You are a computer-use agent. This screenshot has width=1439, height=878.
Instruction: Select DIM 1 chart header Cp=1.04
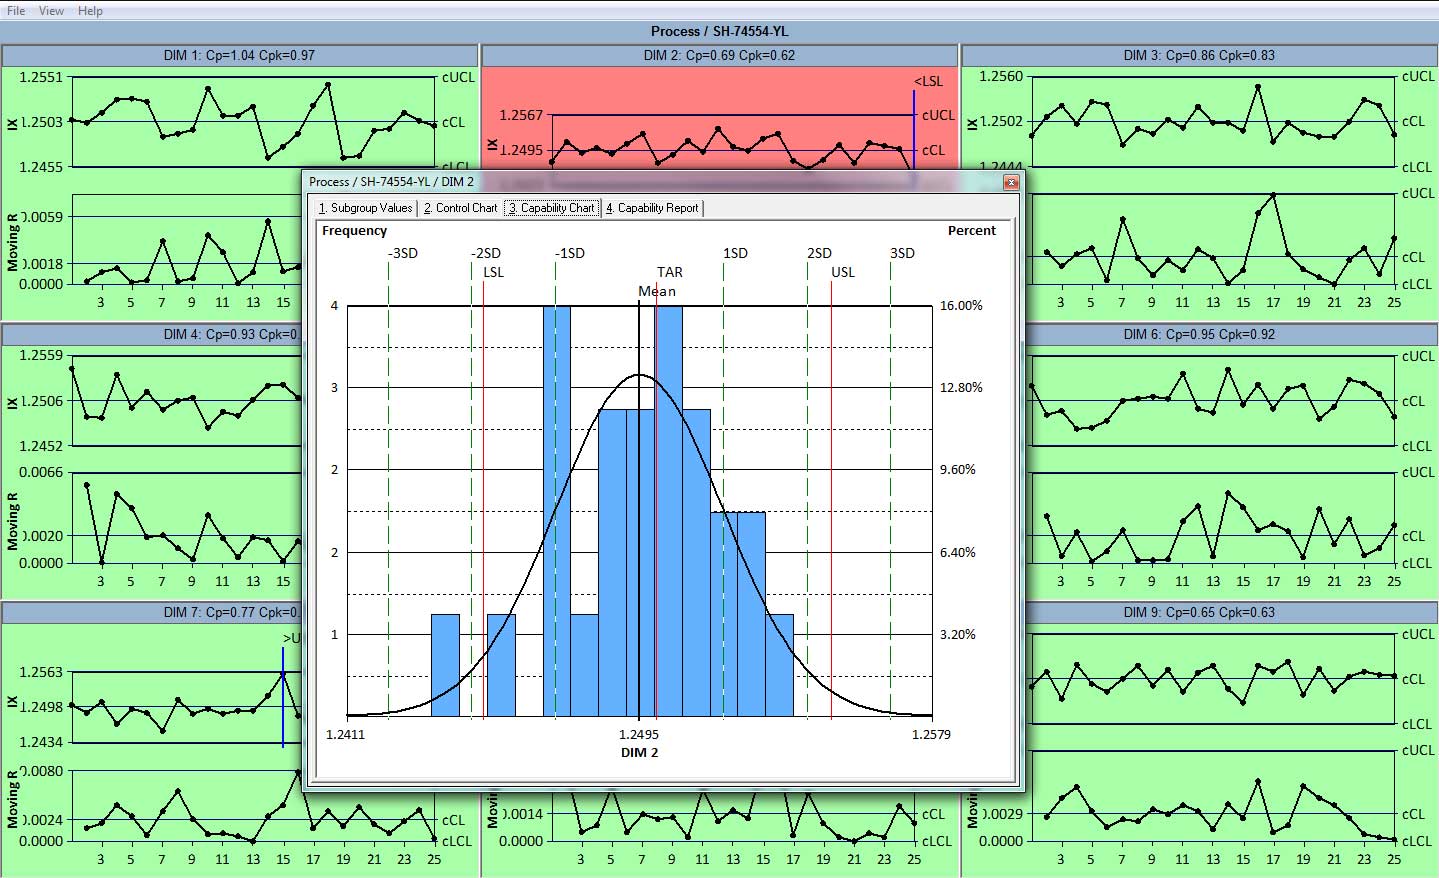(x=239, y=56)
